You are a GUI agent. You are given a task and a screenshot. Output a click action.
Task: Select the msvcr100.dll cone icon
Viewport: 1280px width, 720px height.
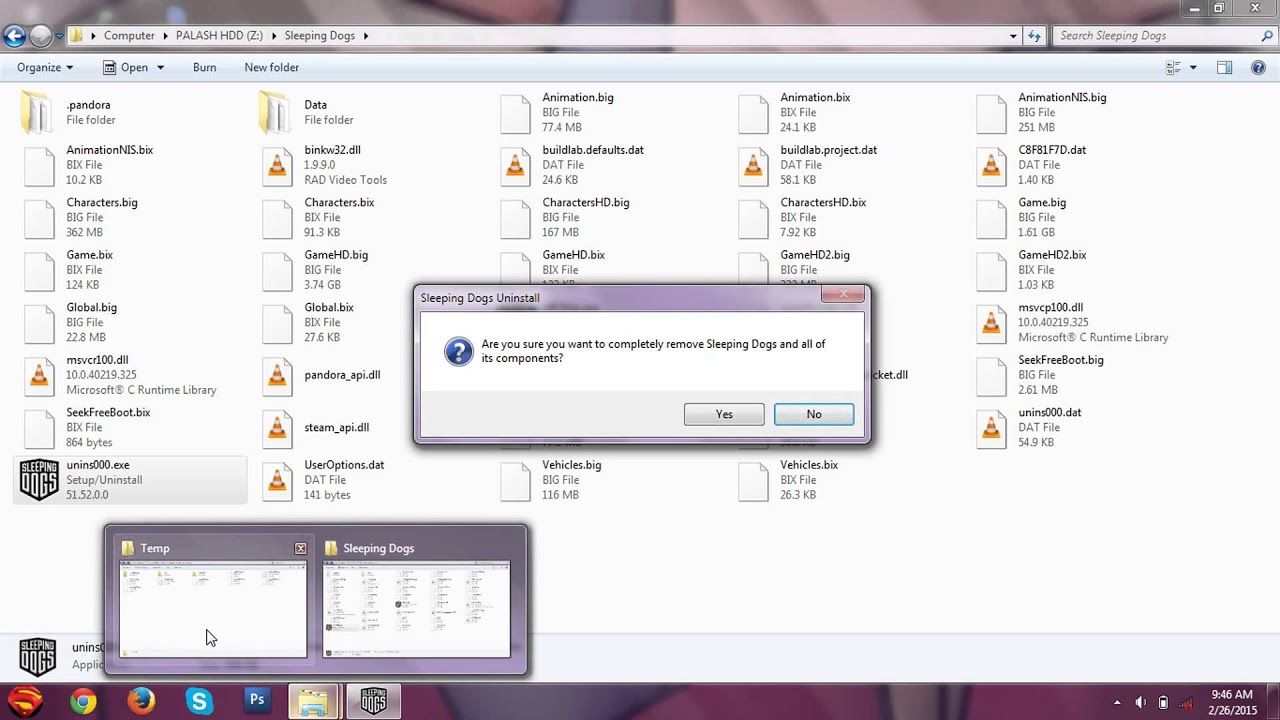coord(39,376)
